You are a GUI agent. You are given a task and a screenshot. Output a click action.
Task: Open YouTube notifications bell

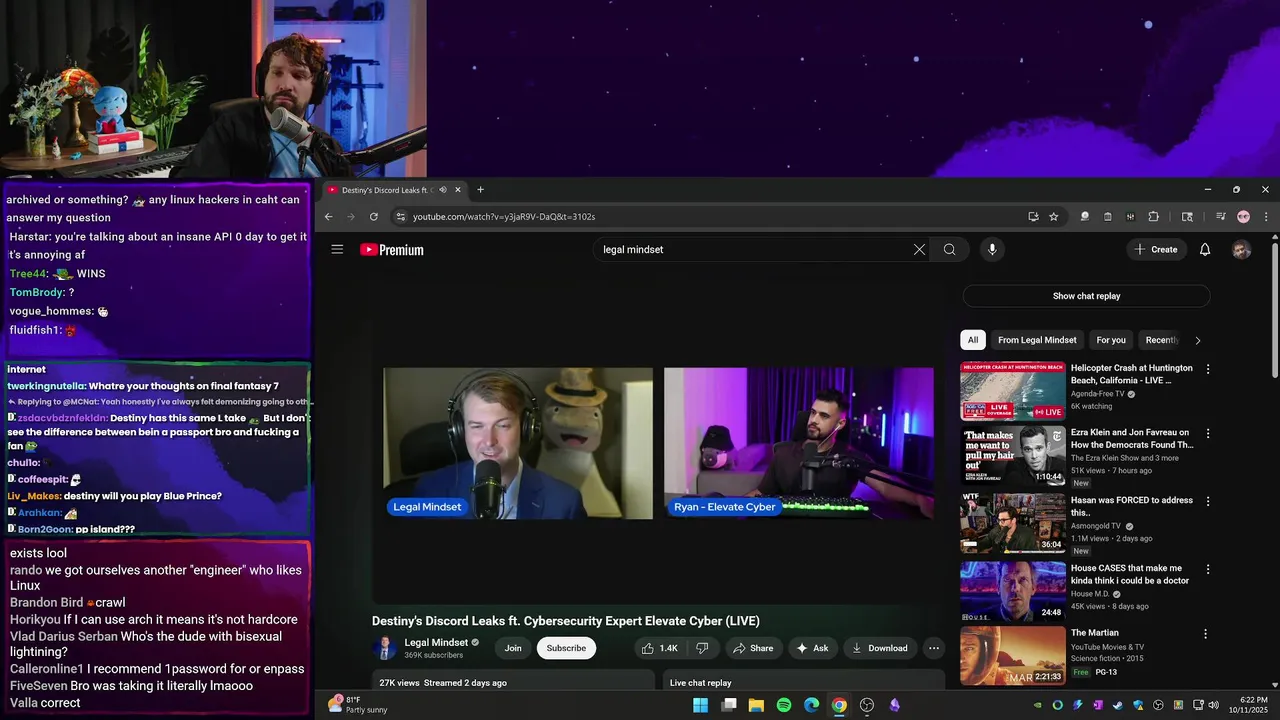pos(1205,250)
